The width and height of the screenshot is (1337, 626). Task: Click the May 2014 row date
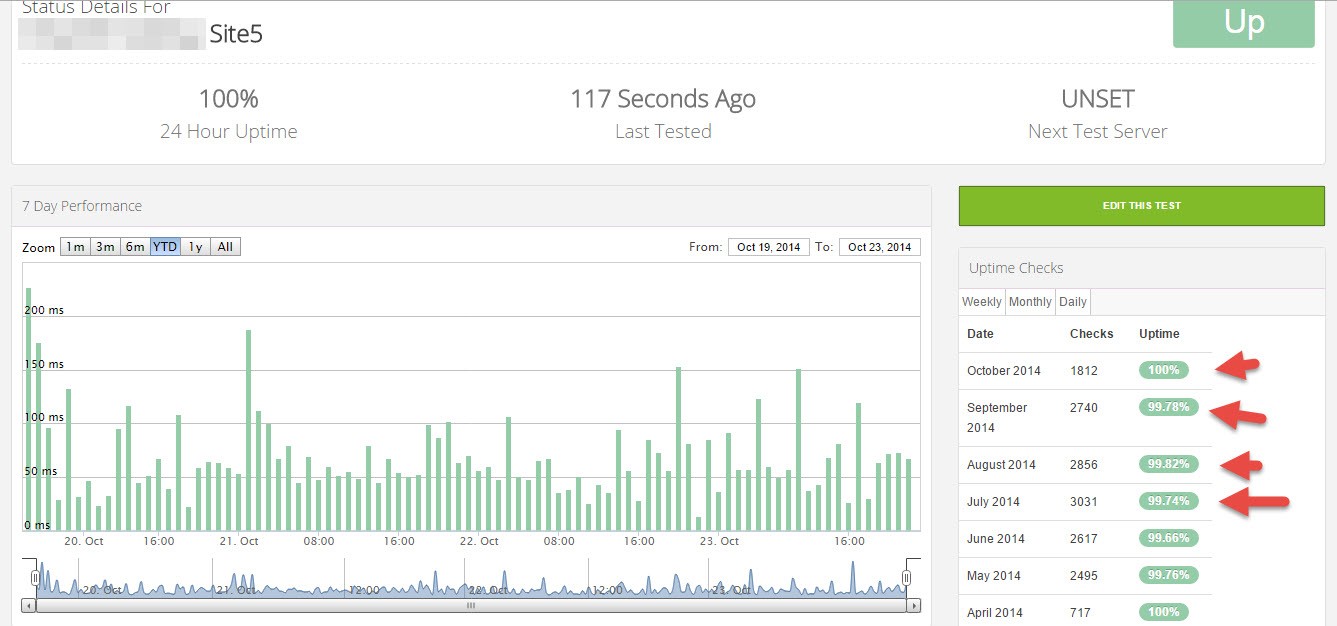click(994, 576)
